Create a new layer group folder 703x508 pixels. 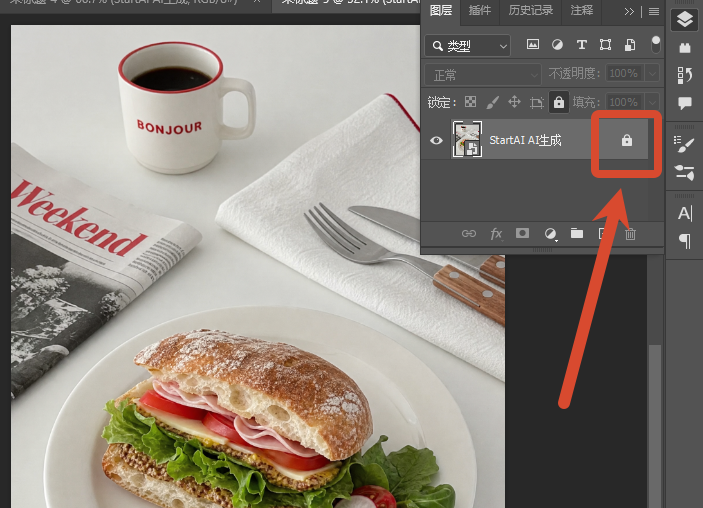click(x=577, y=233)
